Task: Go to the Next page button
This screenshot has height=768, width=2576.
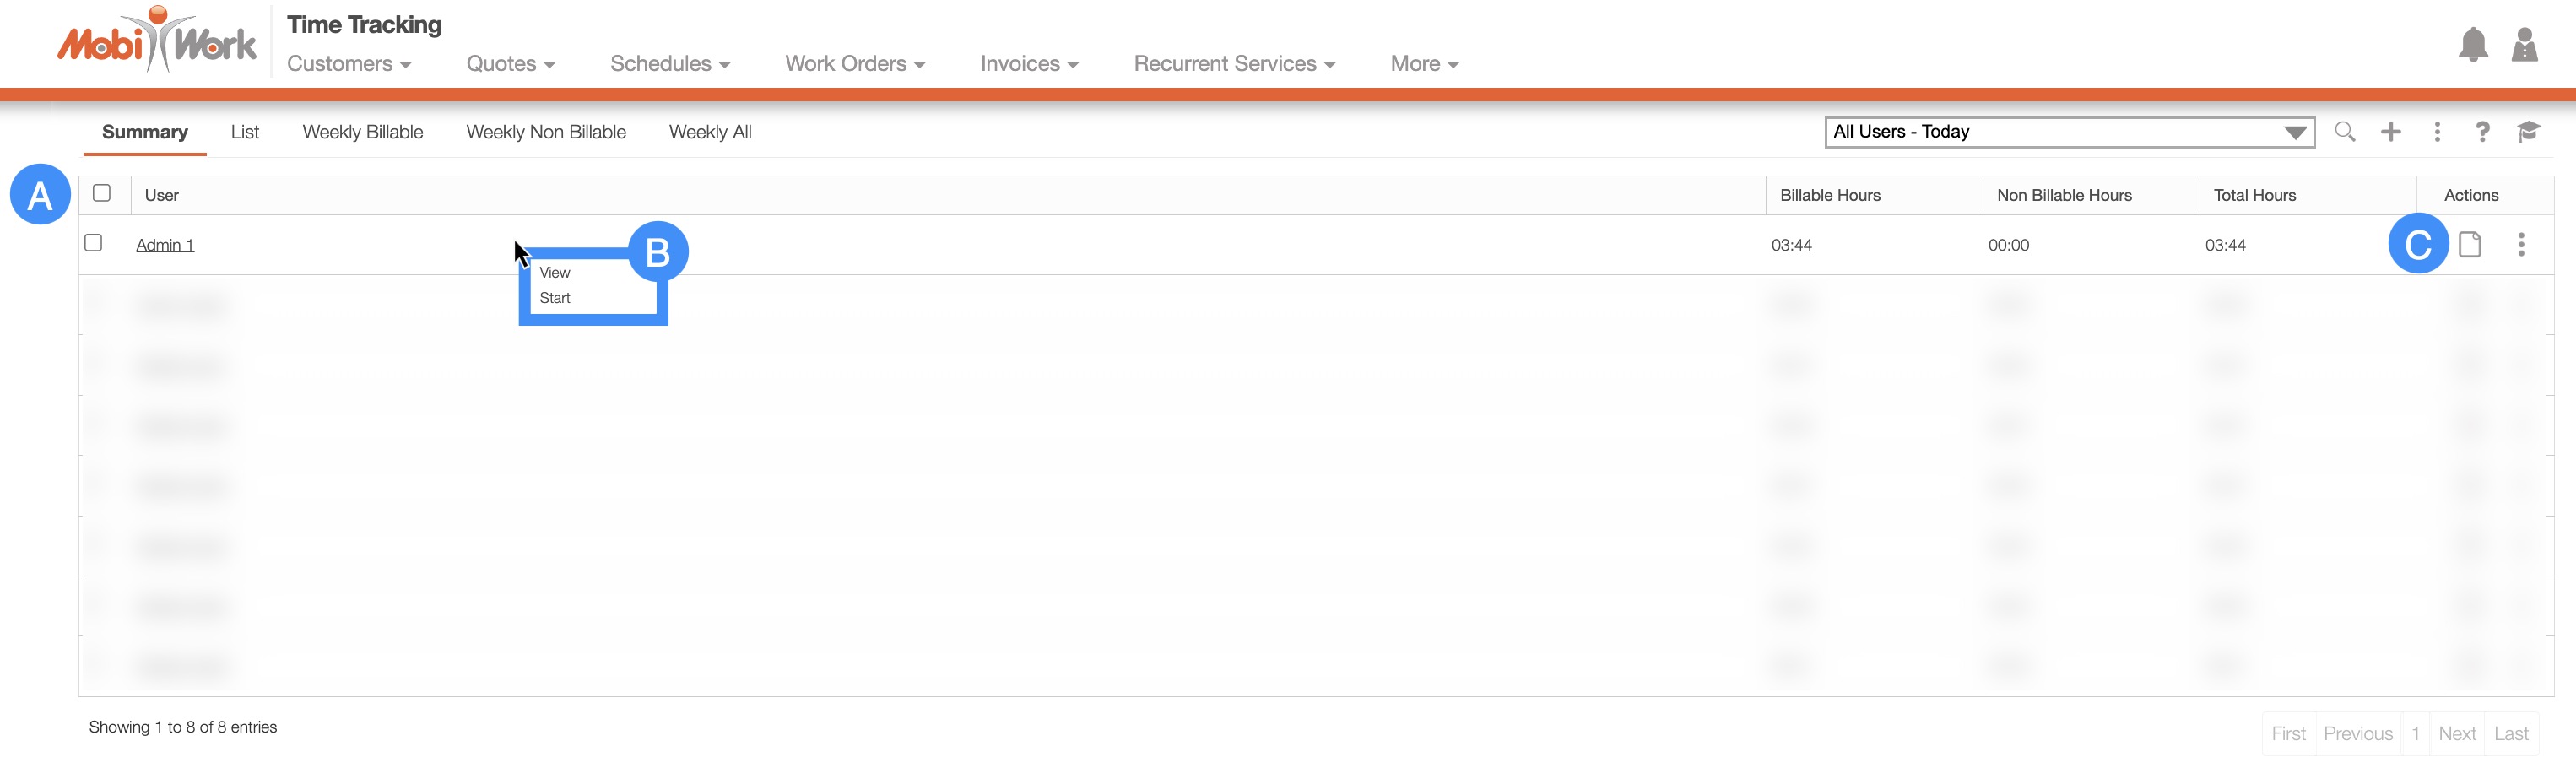Action: [x=2456, y=734]
